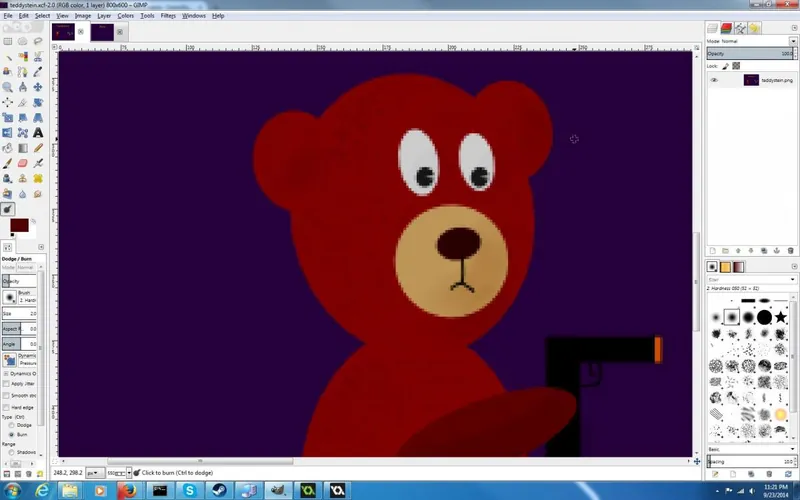Viewport: 800px width, 500px height.
Task: Select the Select by Color tool
Action: click(x=22, y=57)
